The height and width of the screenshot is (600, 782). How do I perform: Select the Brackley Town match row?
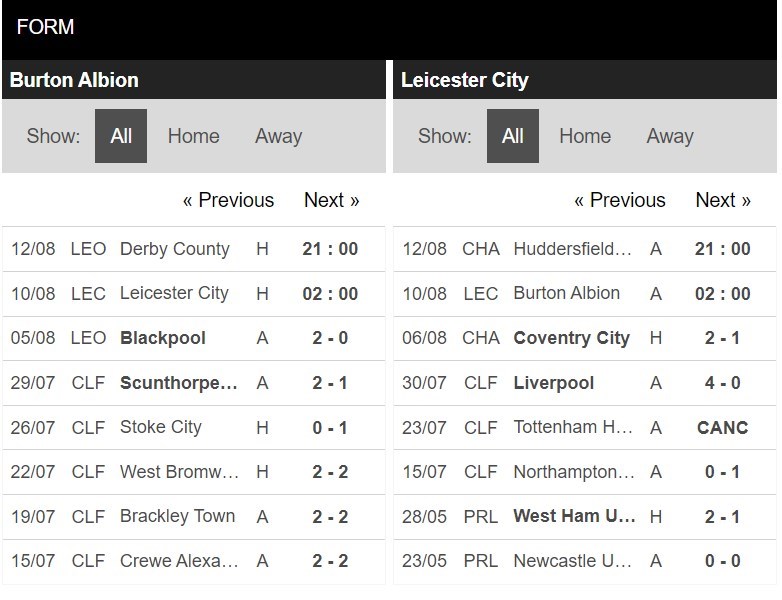194,517
